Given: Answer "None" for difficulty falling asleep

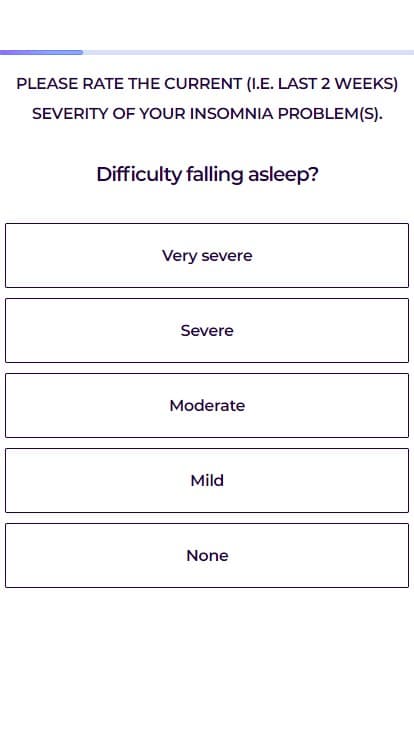Looking at the screenshot, I should pos(207,556).
